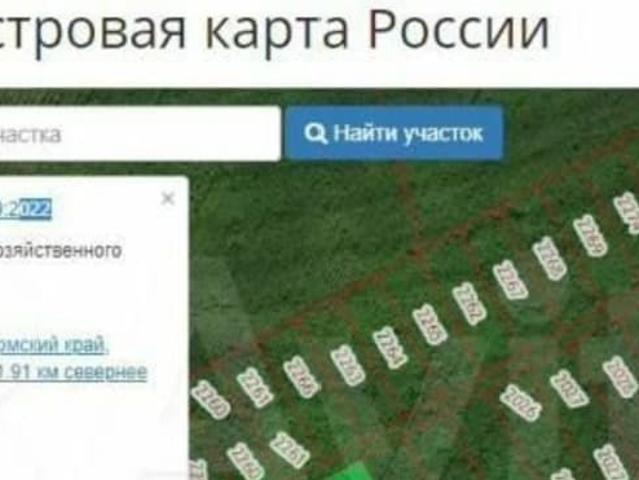This screenshot has width=639, height=480.
Task: Click the bright green highlighted parcel
Action: tap(350, 472)
